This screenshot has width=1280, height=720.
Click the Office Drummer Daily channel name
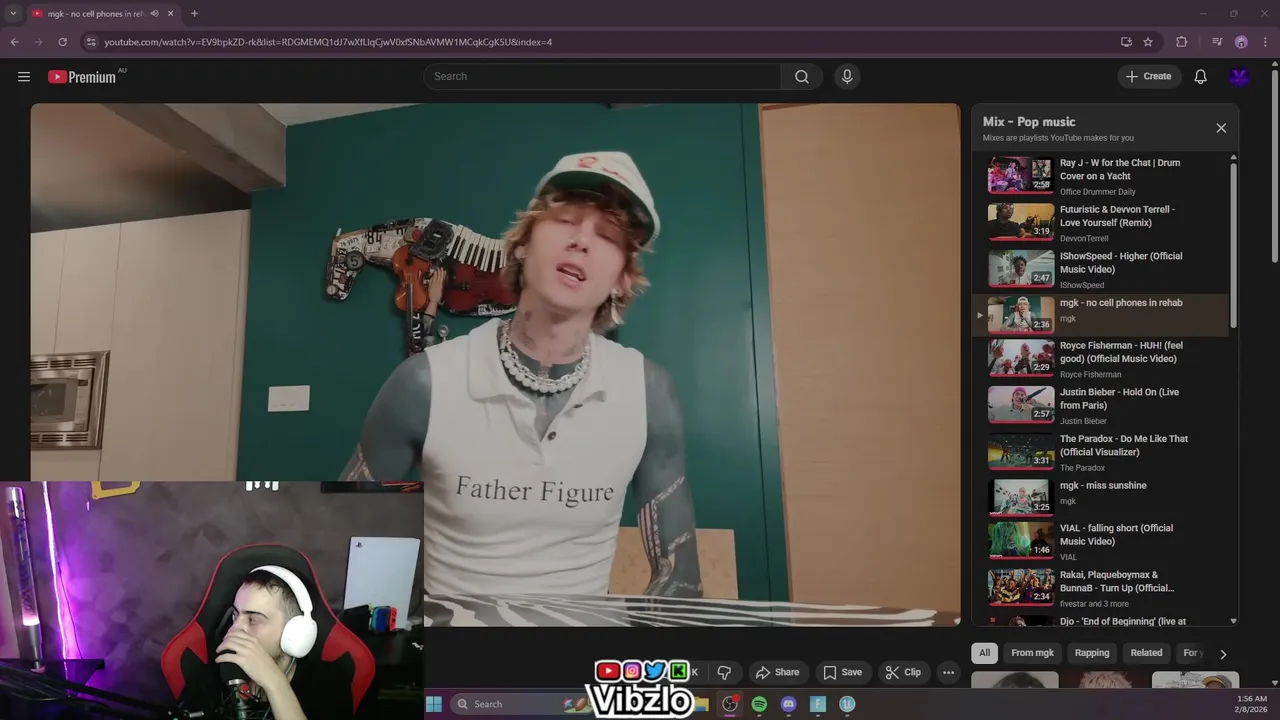point(1097,192)
